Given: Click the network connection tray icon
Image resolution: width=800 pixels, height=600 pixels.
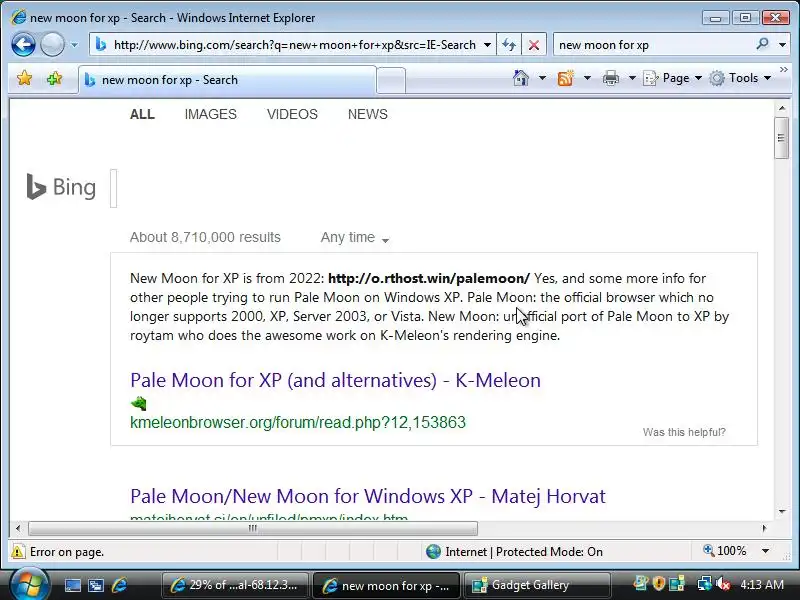Looking at the screenshot, I should [x=704, y=583].
